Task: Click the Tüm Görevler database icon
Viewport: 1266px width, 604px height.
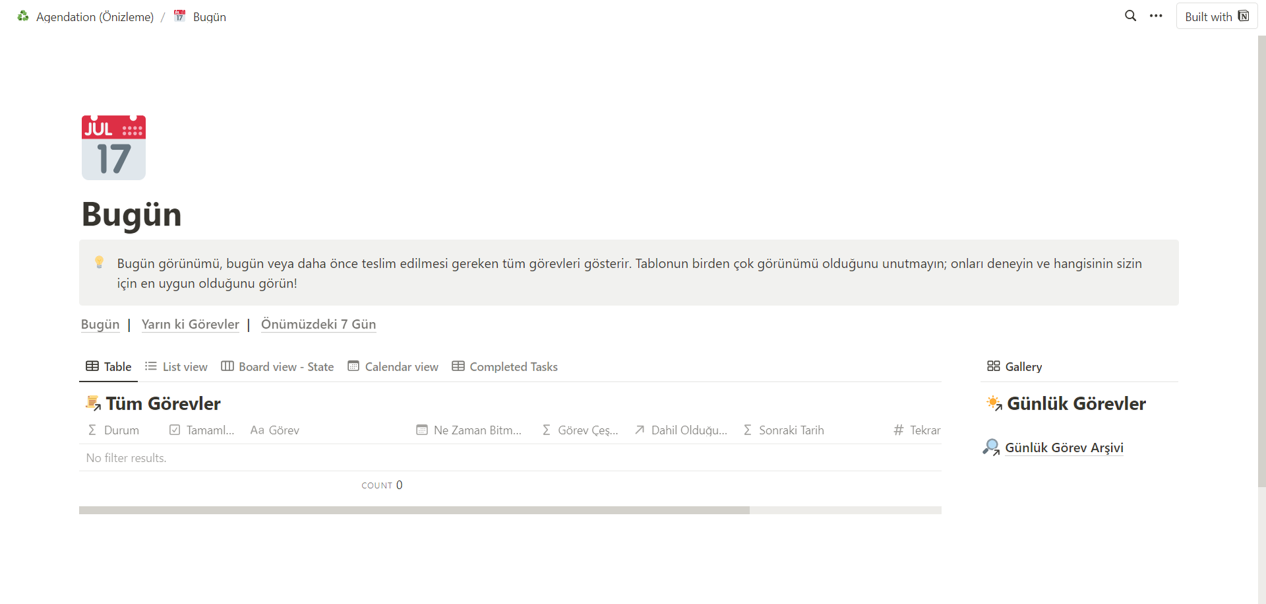Action: point(93,403)
